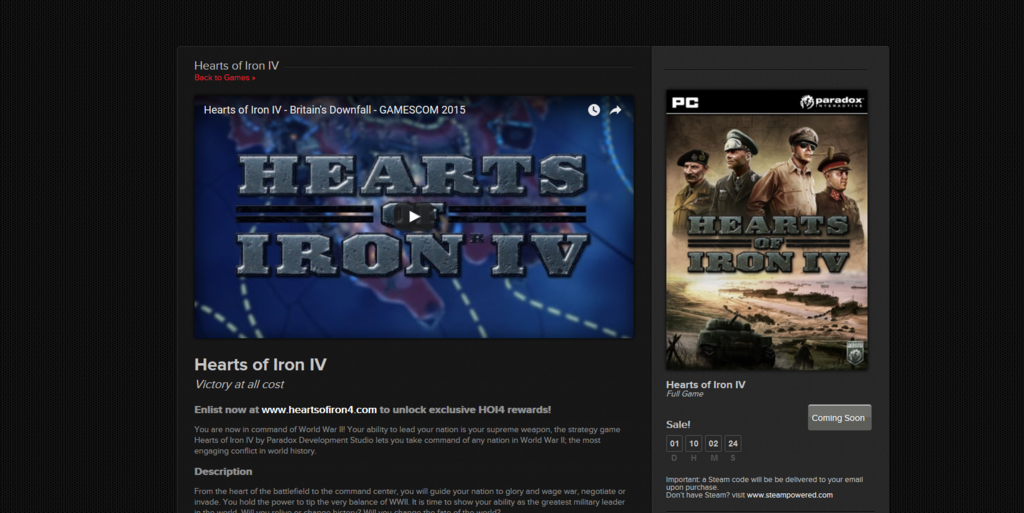Open the video title link at top of player
The width and height of the screenshot is (1024, 513).
(334, 110)
